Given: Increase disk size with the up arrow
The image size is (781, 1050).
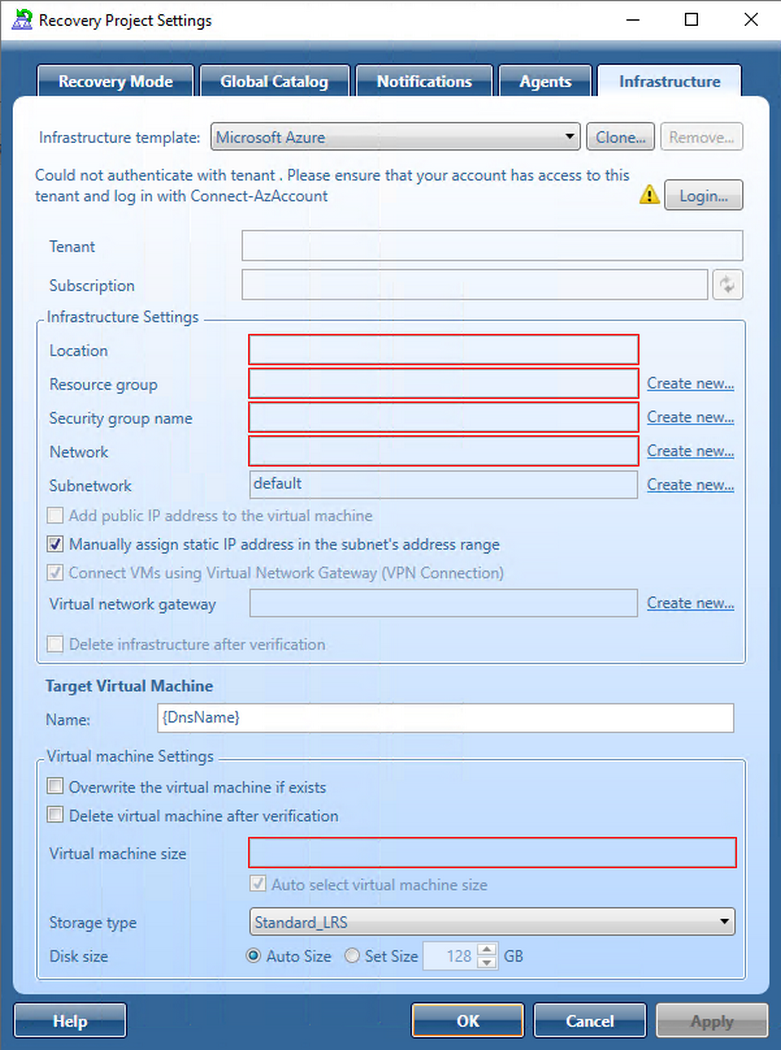Looking at the screenshot, I should tap(487, 949).
